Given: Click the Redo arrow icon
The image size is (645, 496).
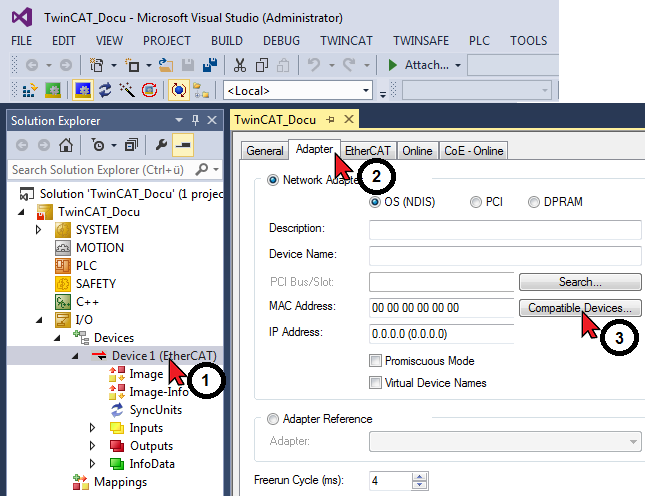Looking at the screenshot, I should 349,65.
